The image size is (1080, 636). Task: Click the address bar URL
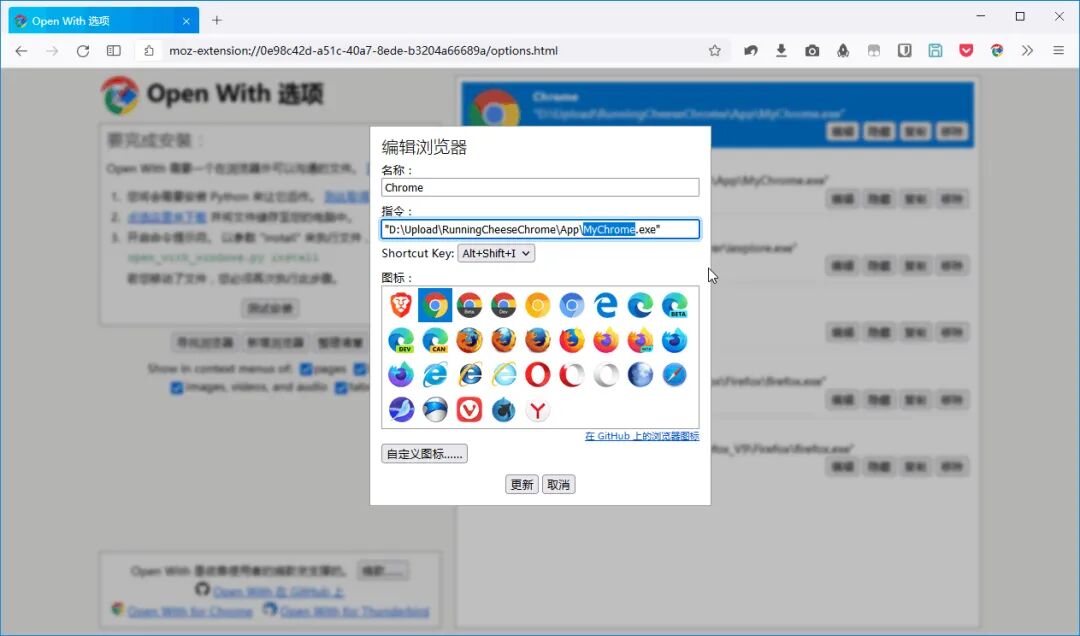pyautogui.click(x=364, y=50)
